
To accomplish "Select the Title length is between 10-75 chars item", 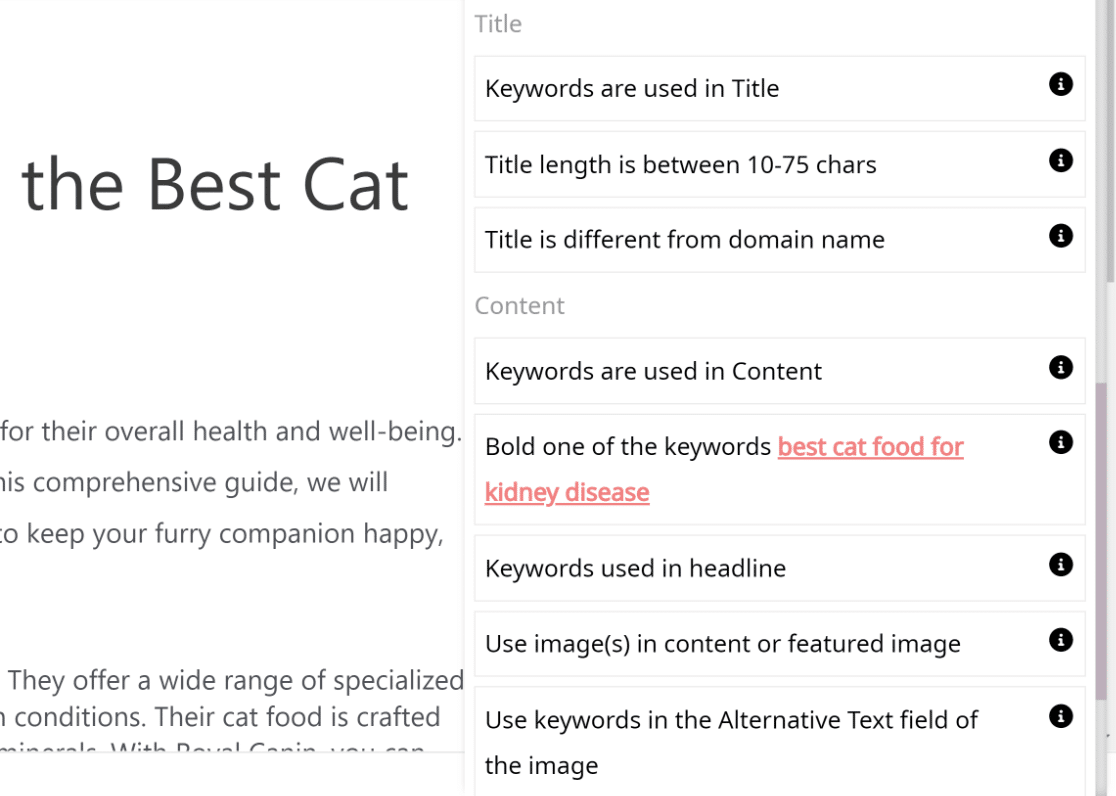I will click(779, 164).
